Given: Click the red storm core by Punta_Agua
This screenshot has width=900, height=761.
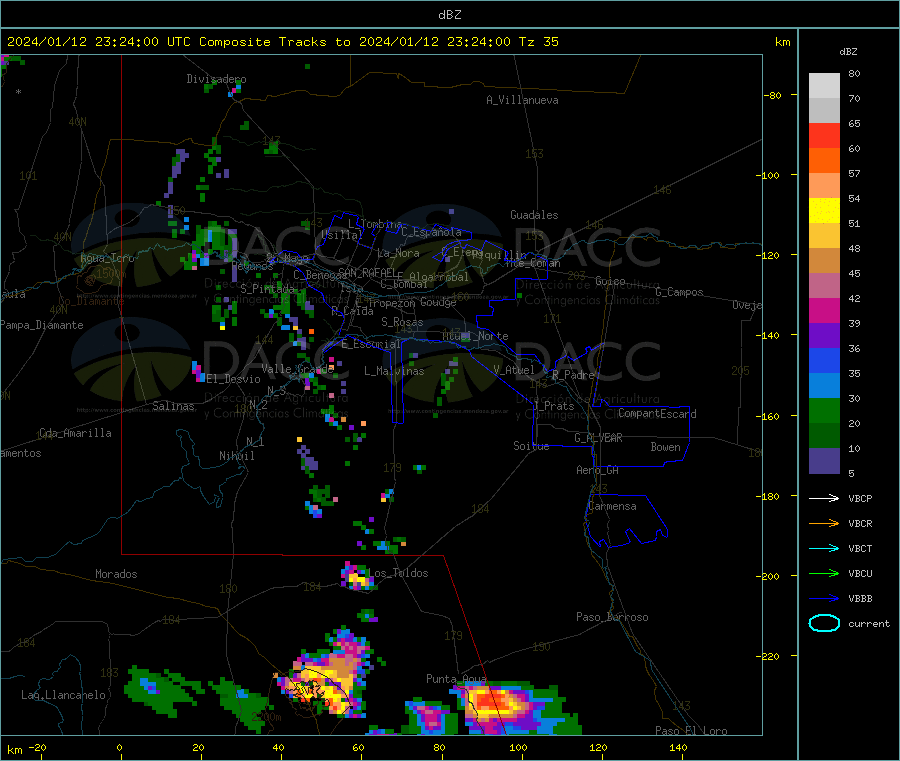Looking at the screenshot, I should coord(496,703).
